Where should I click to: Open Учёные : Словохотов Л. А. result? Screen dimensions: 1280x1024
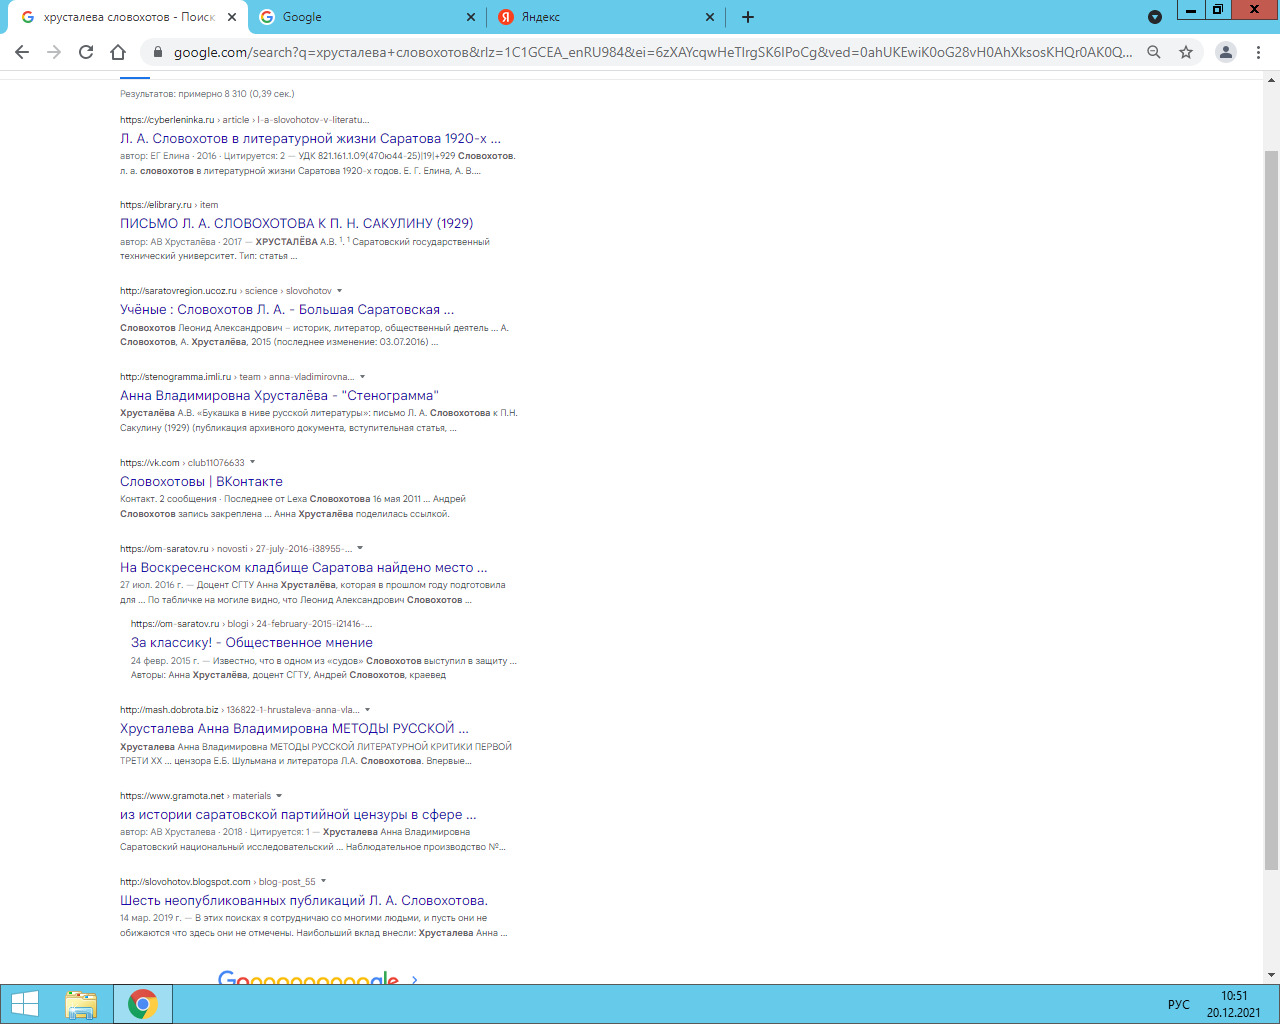click(287, 309)
